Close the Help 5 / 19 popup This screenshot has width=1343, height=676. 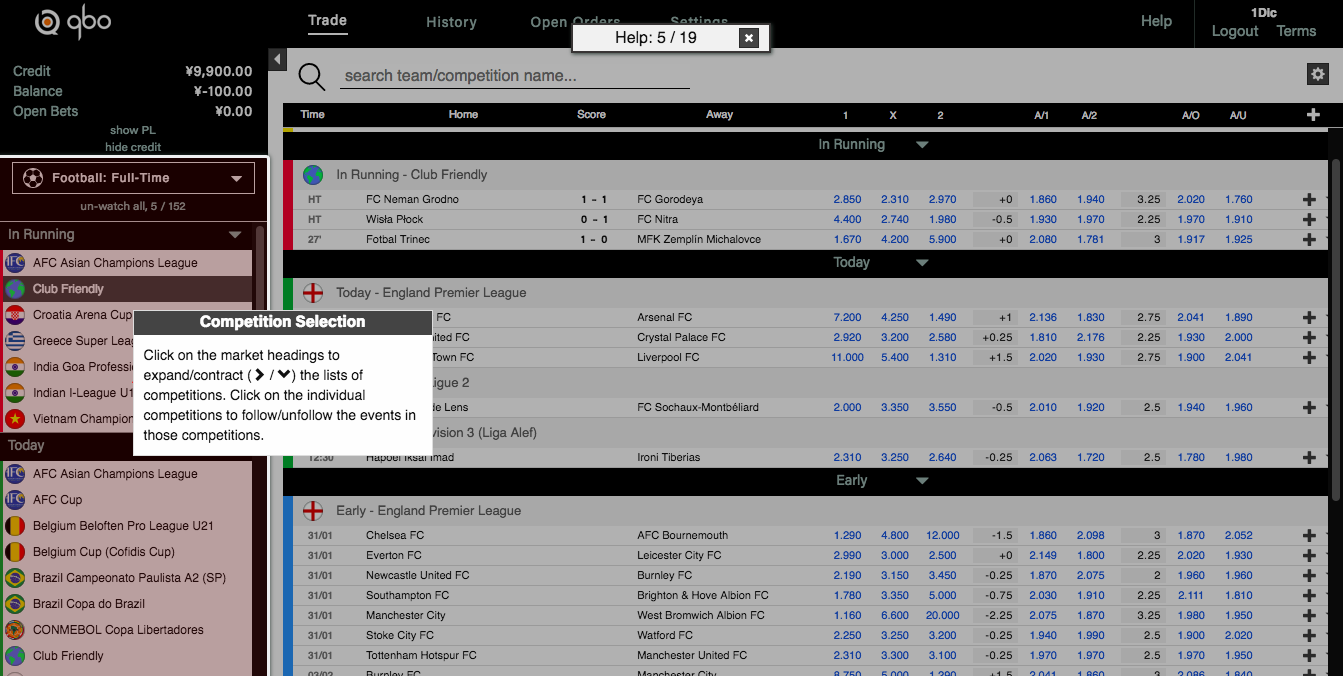749,38
